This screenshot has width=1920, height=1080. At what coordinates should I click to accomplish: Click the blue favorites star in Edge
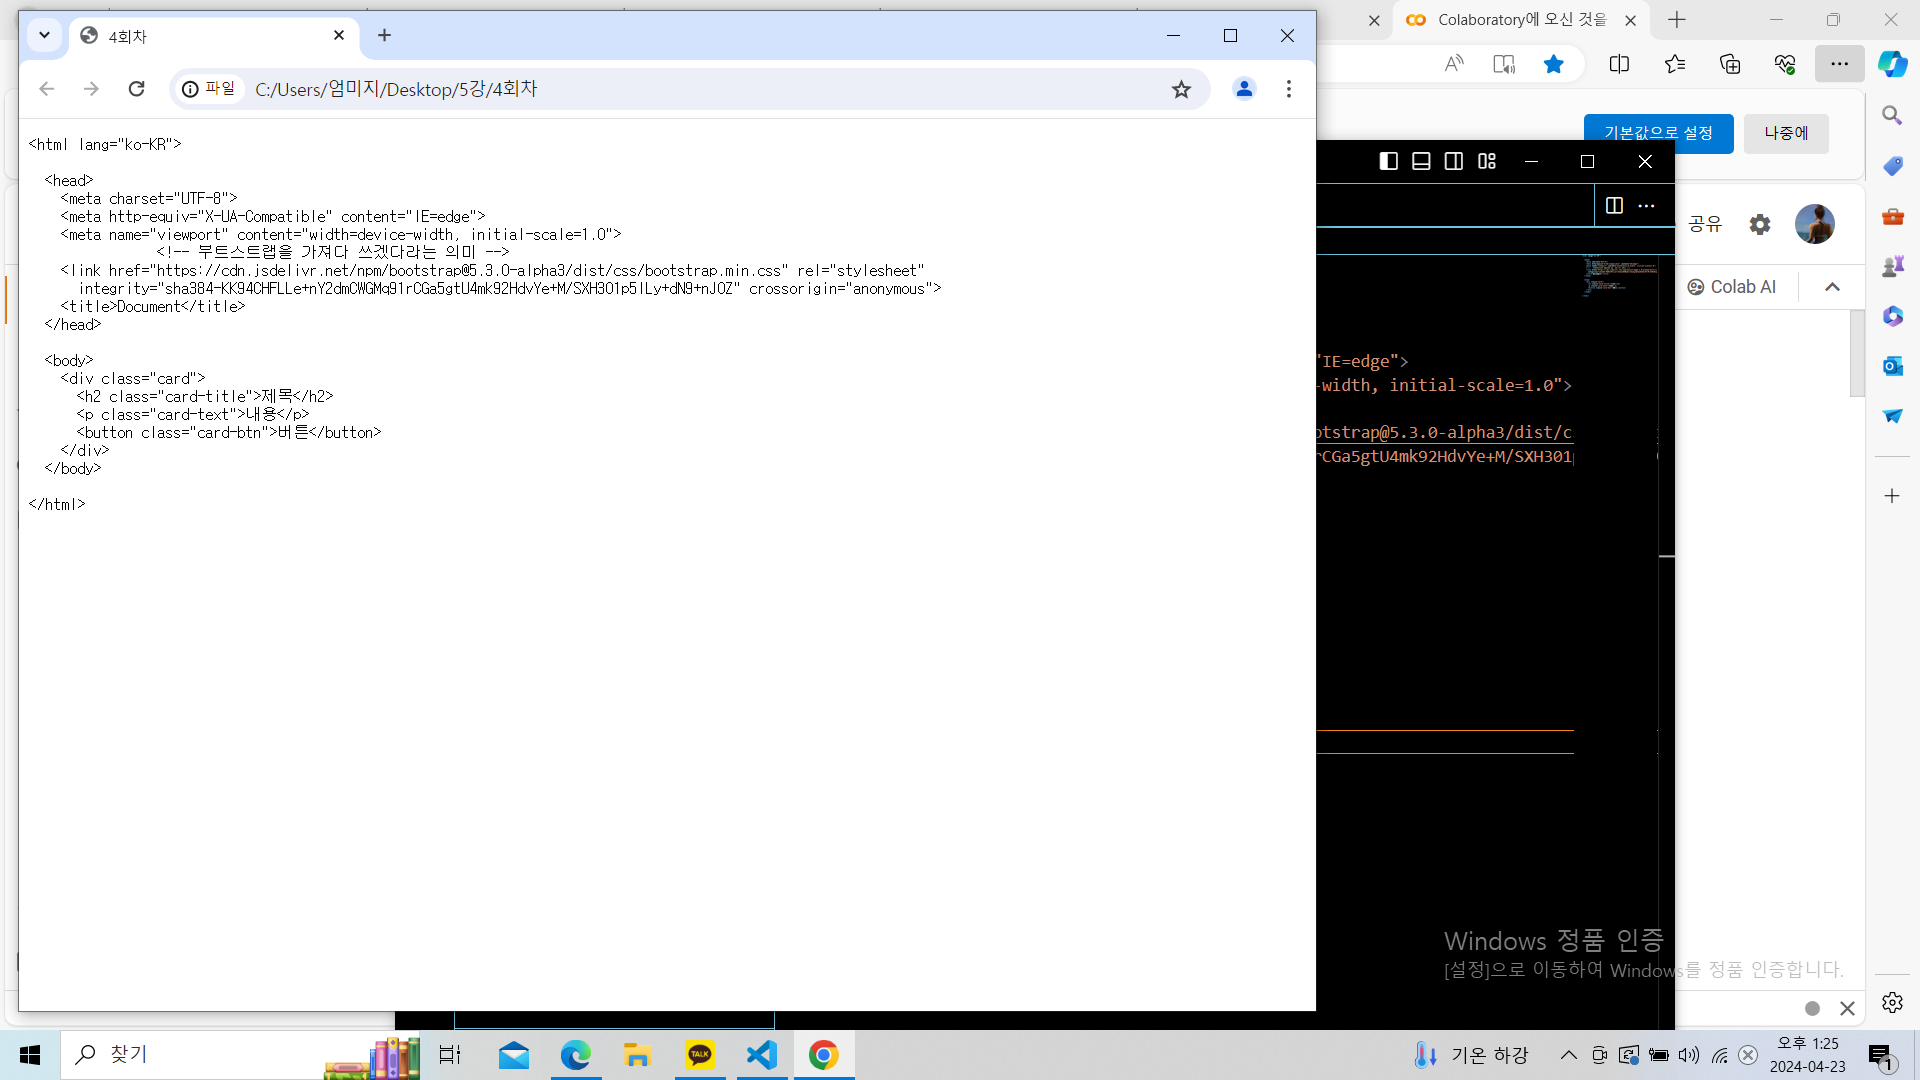[1553, 64]
